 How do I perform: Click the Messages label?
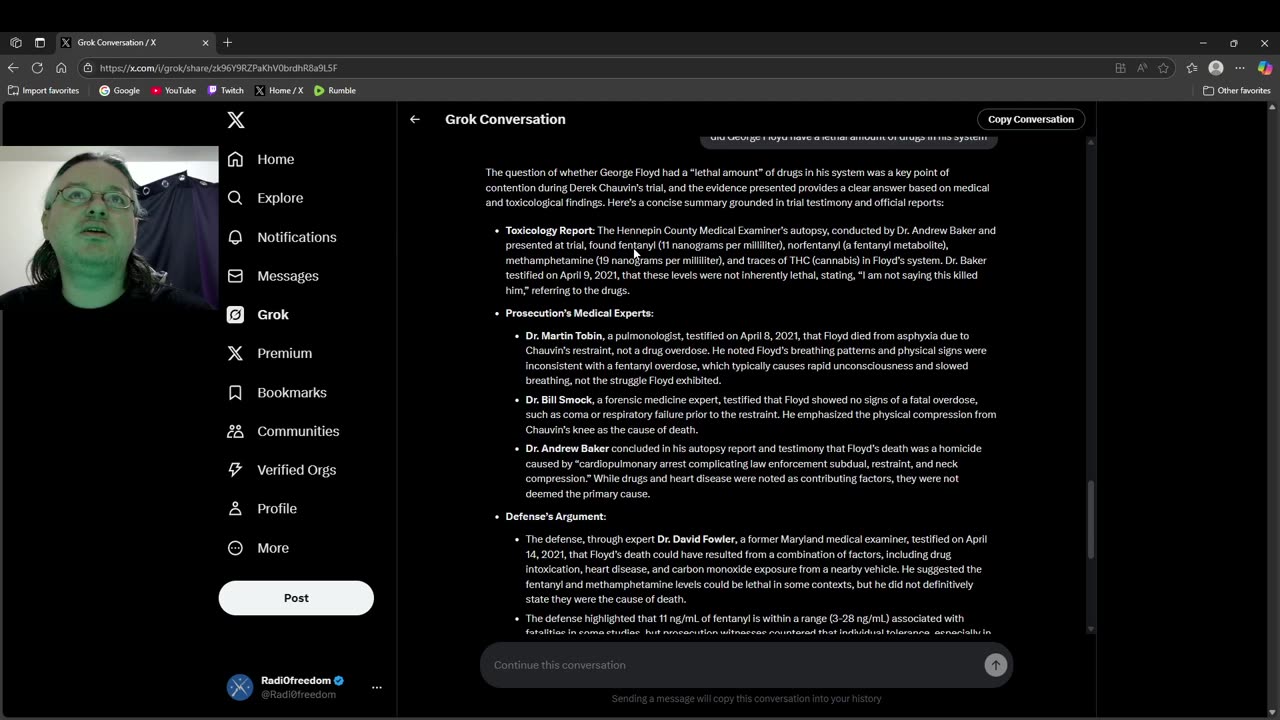pyautogui.click(x=288, y=276)
